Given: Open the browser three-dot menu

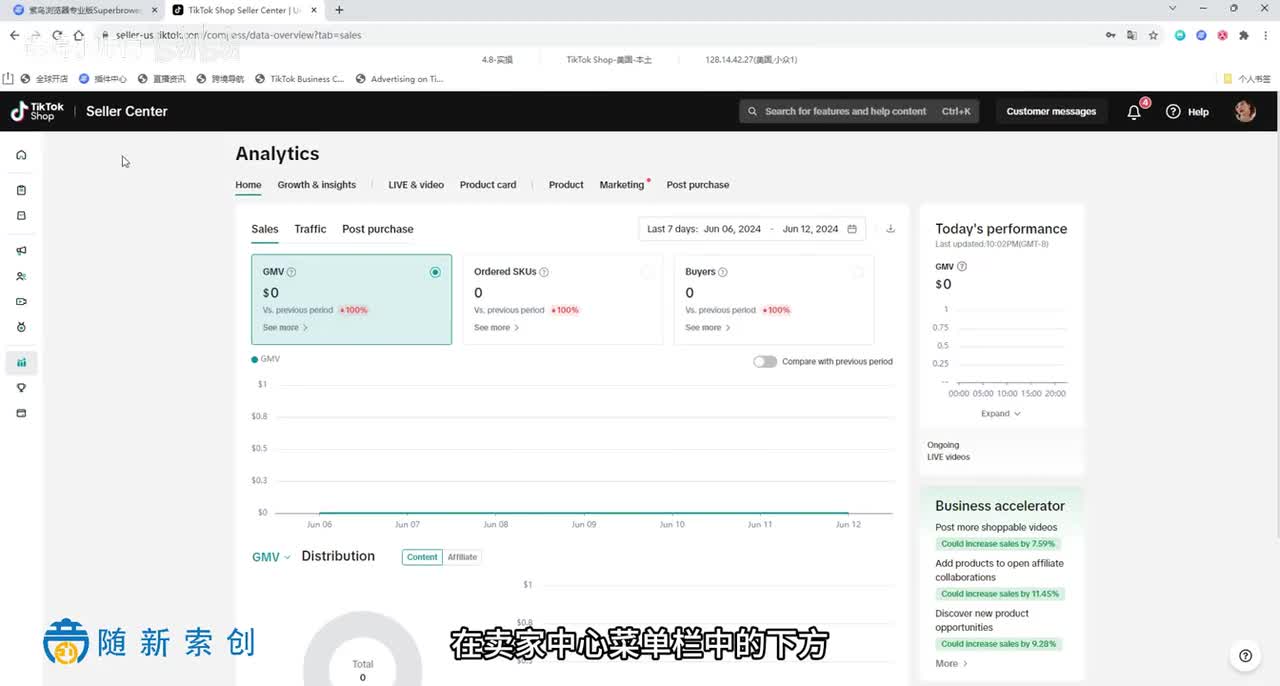Looking at the screenshot, I should point(1265,35).
